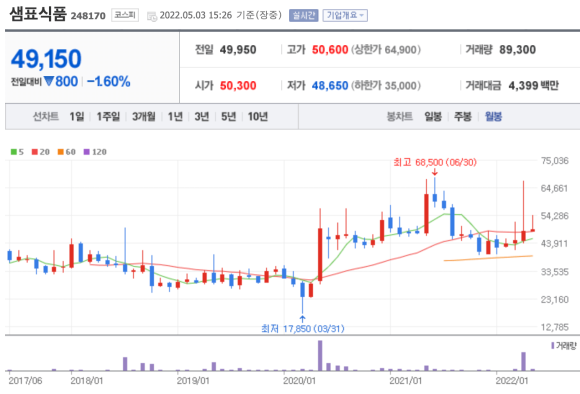Select the 1일 line chart period

[77, 117]
